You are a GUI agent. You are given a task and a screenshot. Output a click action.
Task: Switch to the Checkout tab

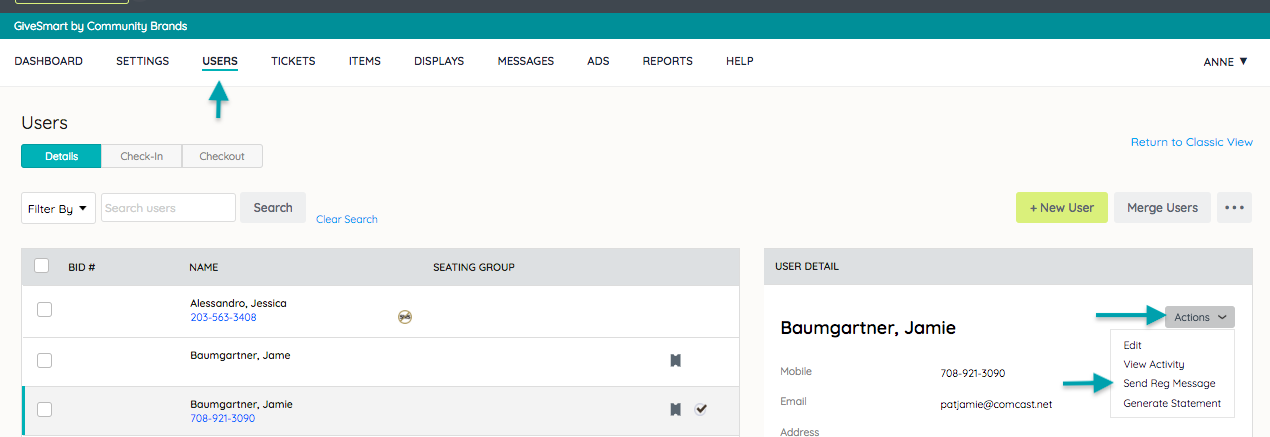(222, 156)
